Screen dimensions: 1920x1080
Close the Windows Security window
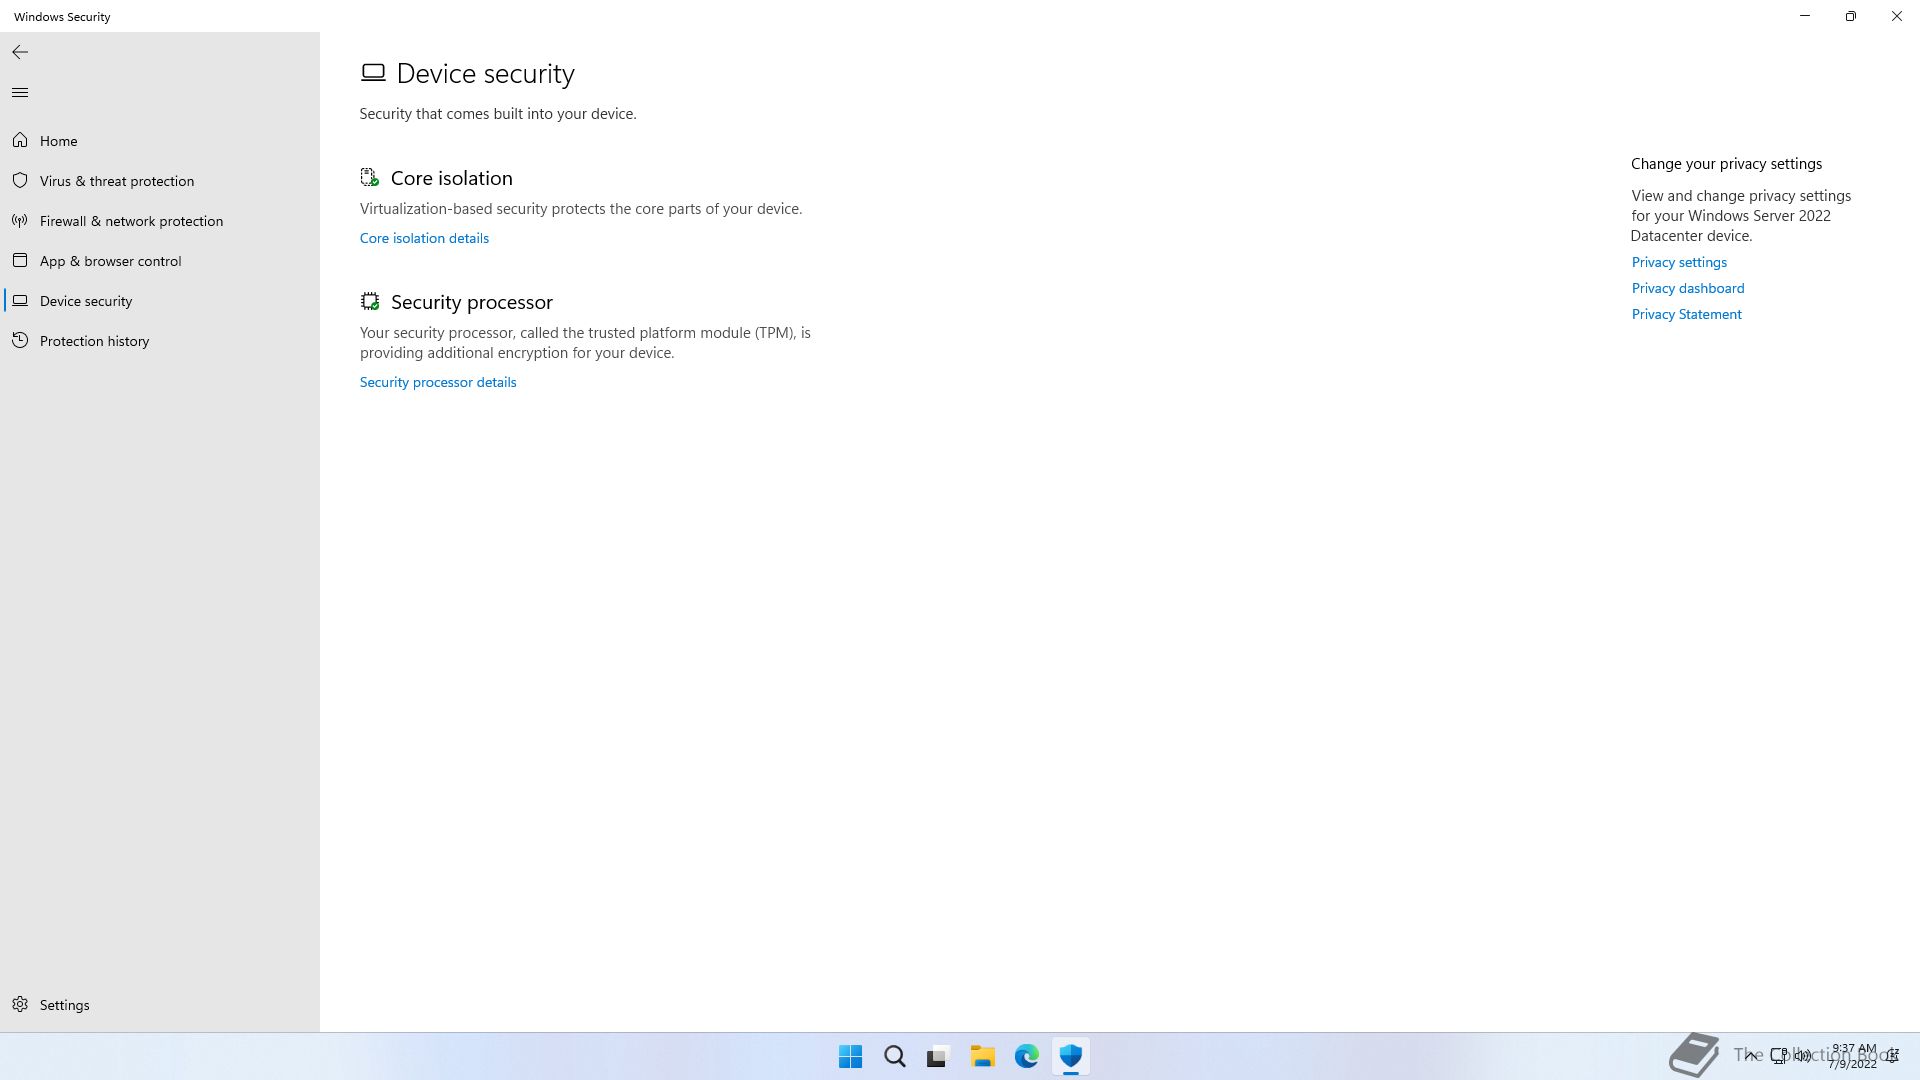click(1897, 16)
